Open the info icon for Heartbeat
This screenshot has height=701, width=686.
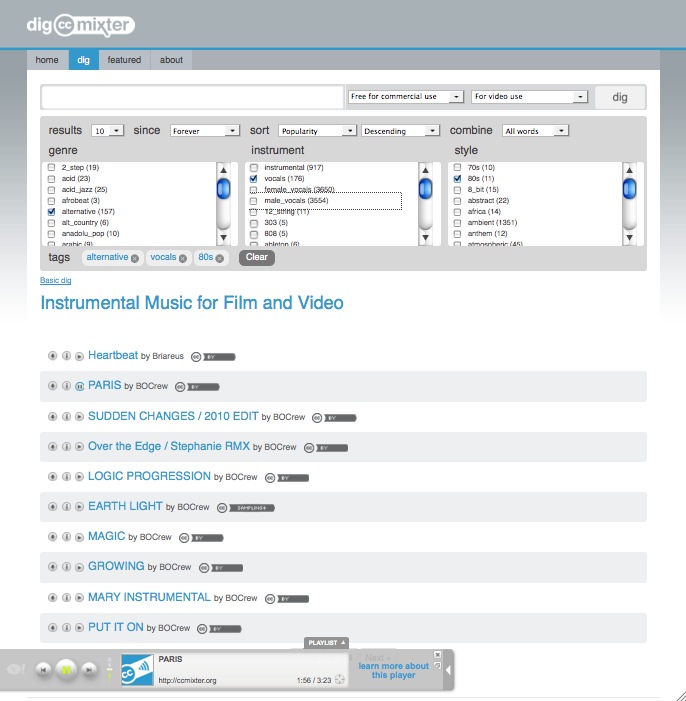pyautogui.click(x=66, y=356)
